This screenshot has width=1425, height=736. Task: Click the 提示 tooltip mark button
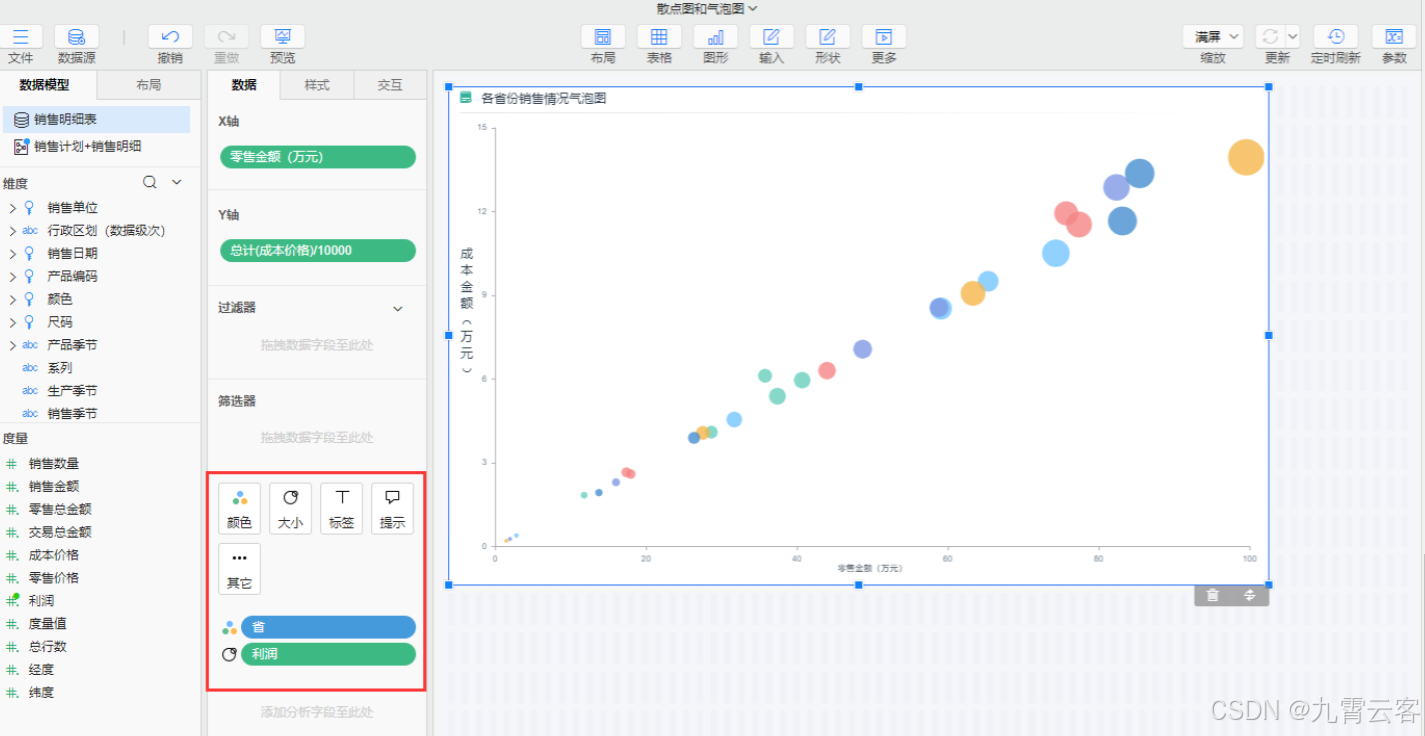[392, 508]
